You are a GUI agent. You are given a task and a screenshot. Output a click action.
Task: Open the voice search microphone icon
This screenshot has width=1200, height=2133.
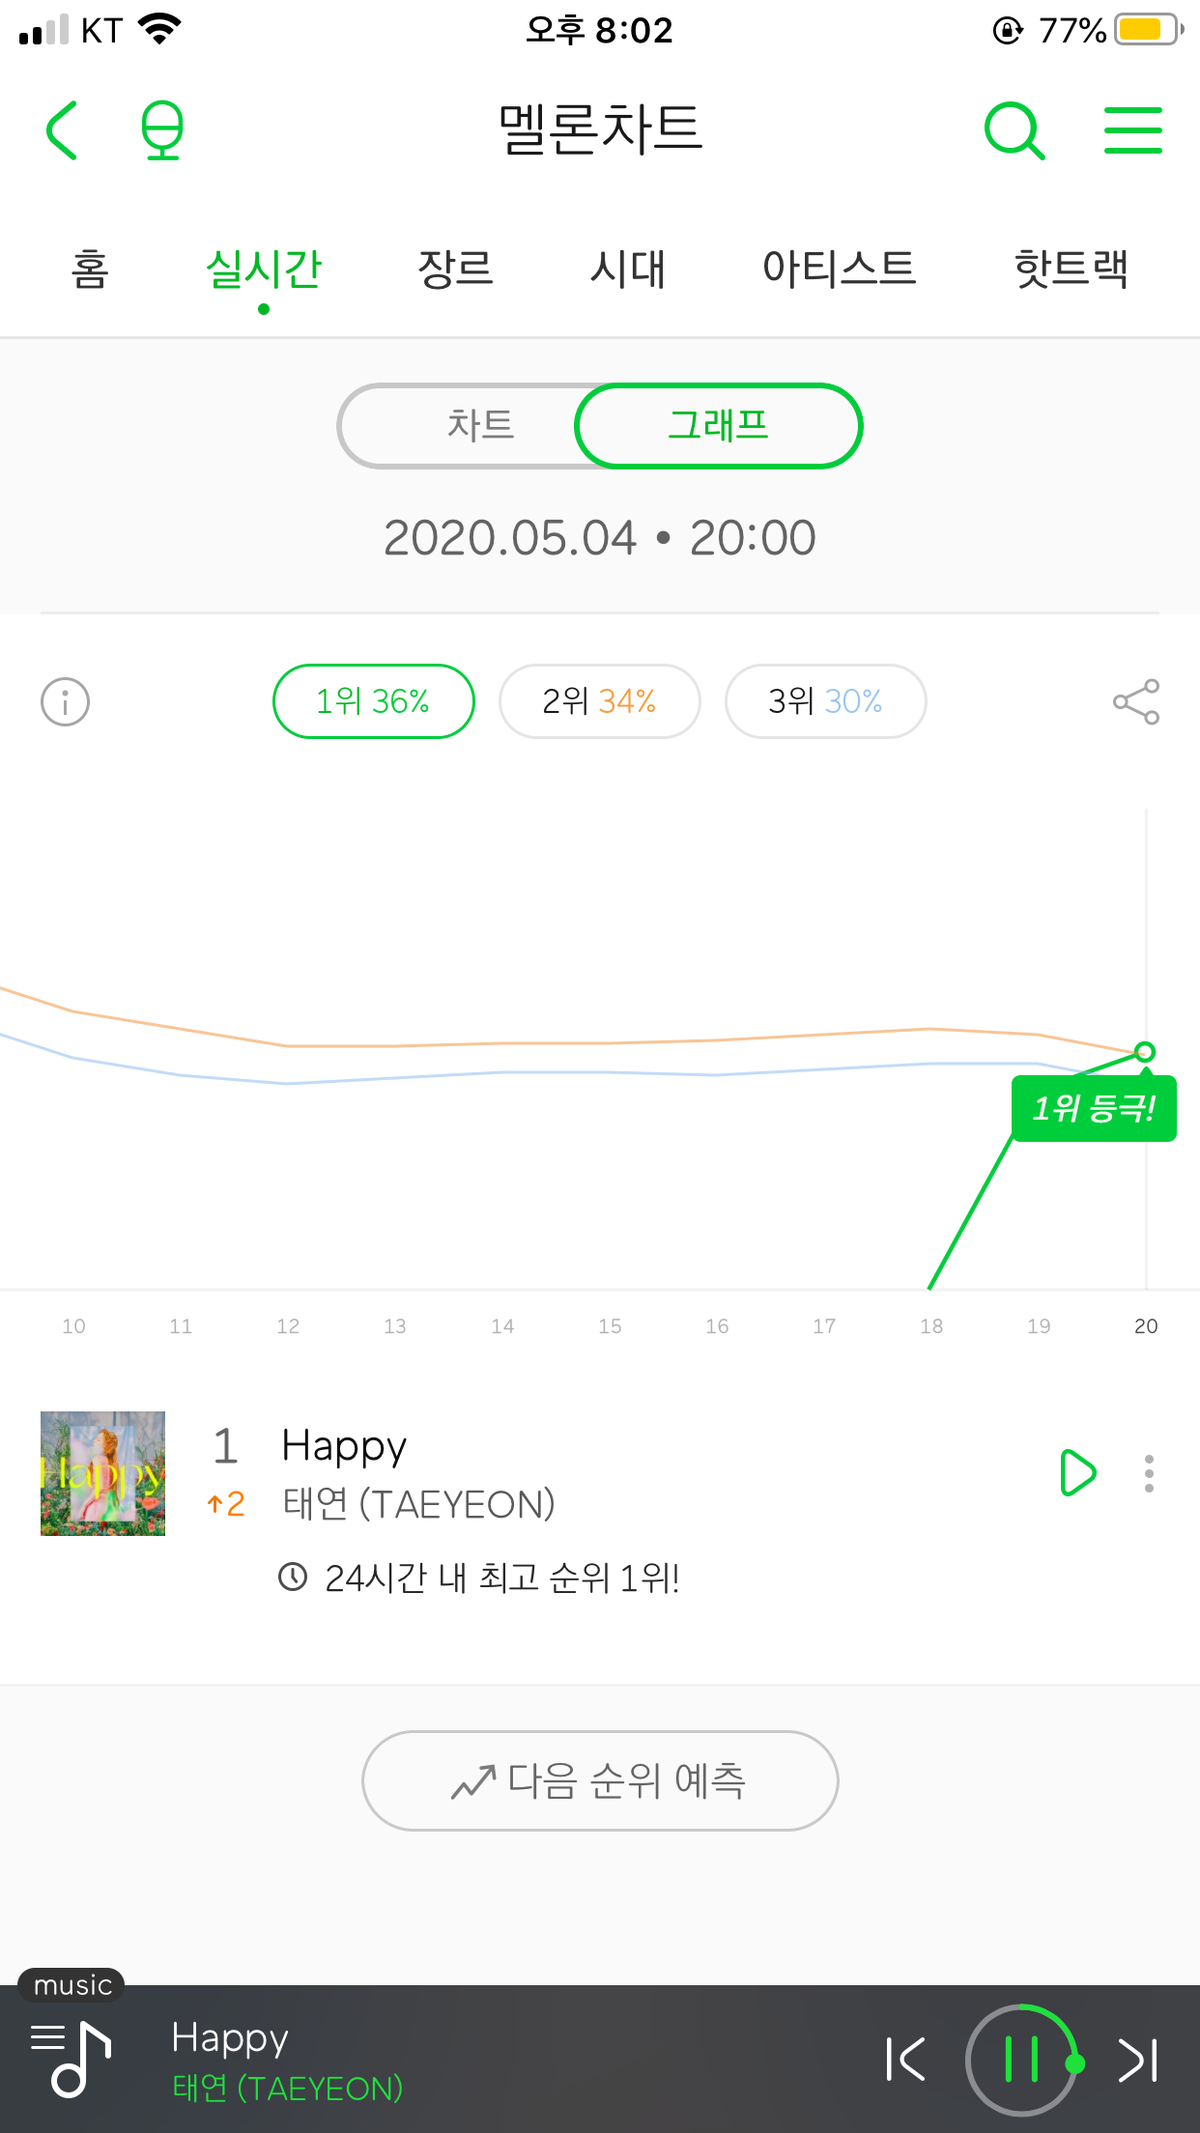(x=162, y=130)
